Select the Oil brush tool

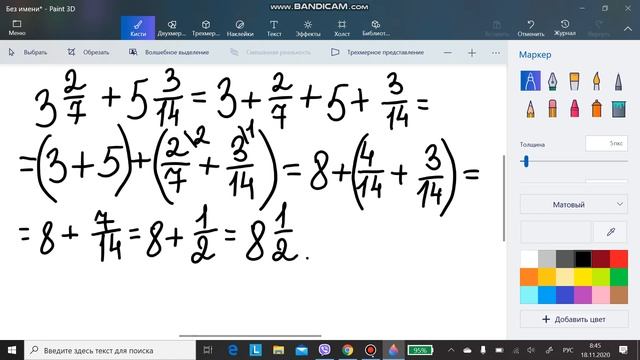(574, 81)
